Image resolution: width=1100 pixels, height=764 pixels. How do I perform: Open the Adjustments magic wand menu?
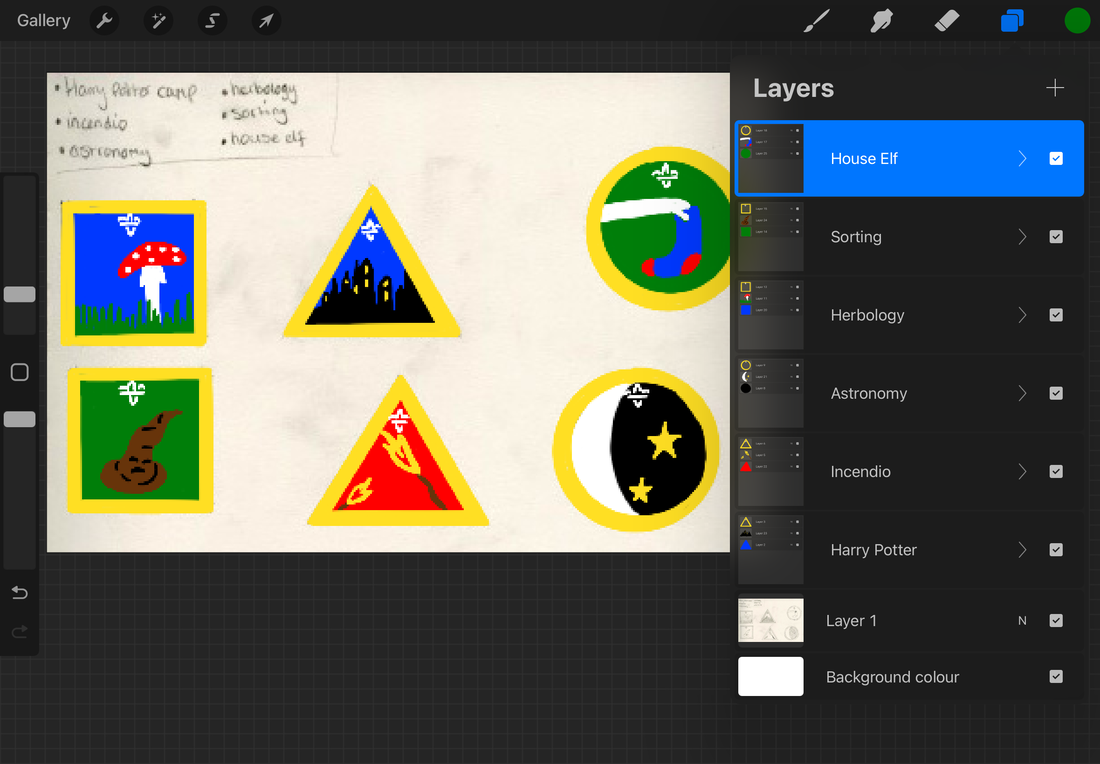tap(158, 21)
